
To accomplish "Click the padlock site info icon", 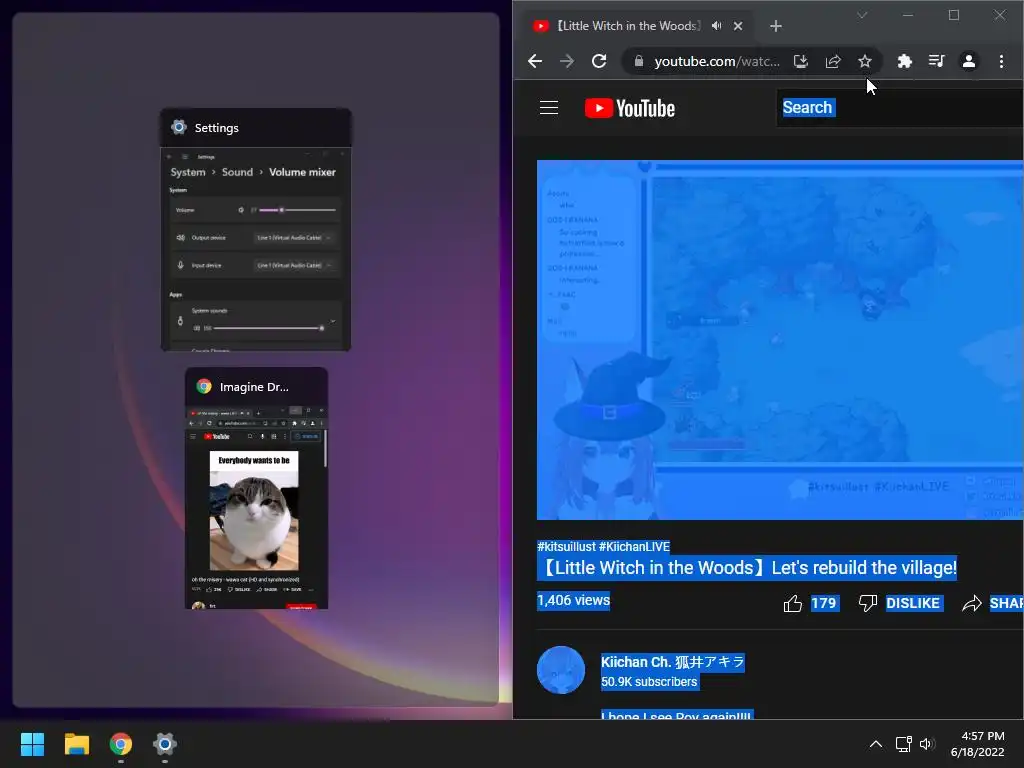I will (639, 61).
